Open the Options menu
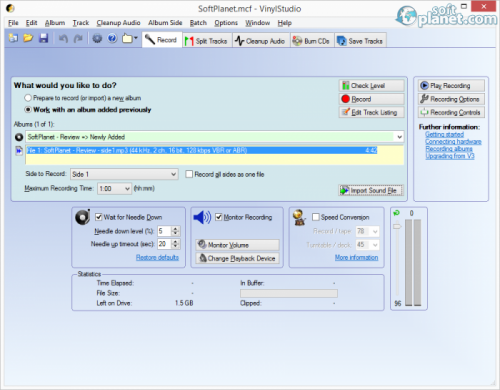 (226, 23)
